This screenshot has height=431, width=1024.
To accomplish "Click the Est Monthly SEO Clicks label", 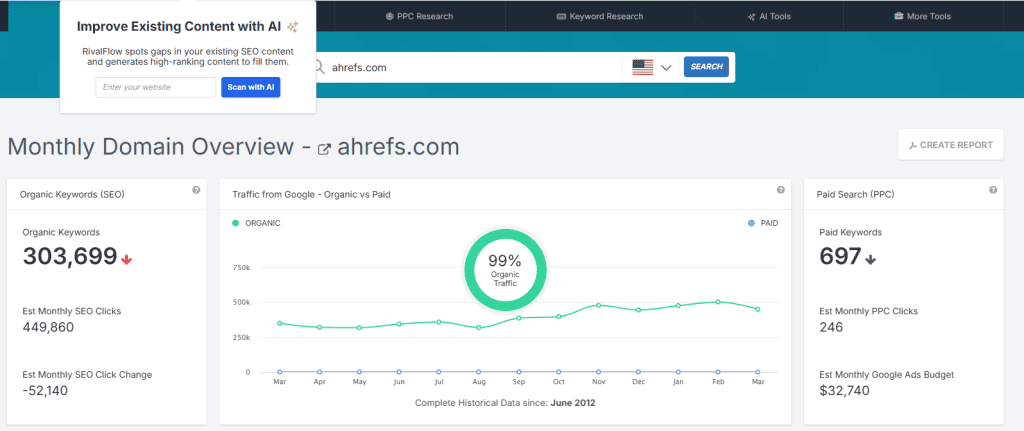I will pos(72,311).
